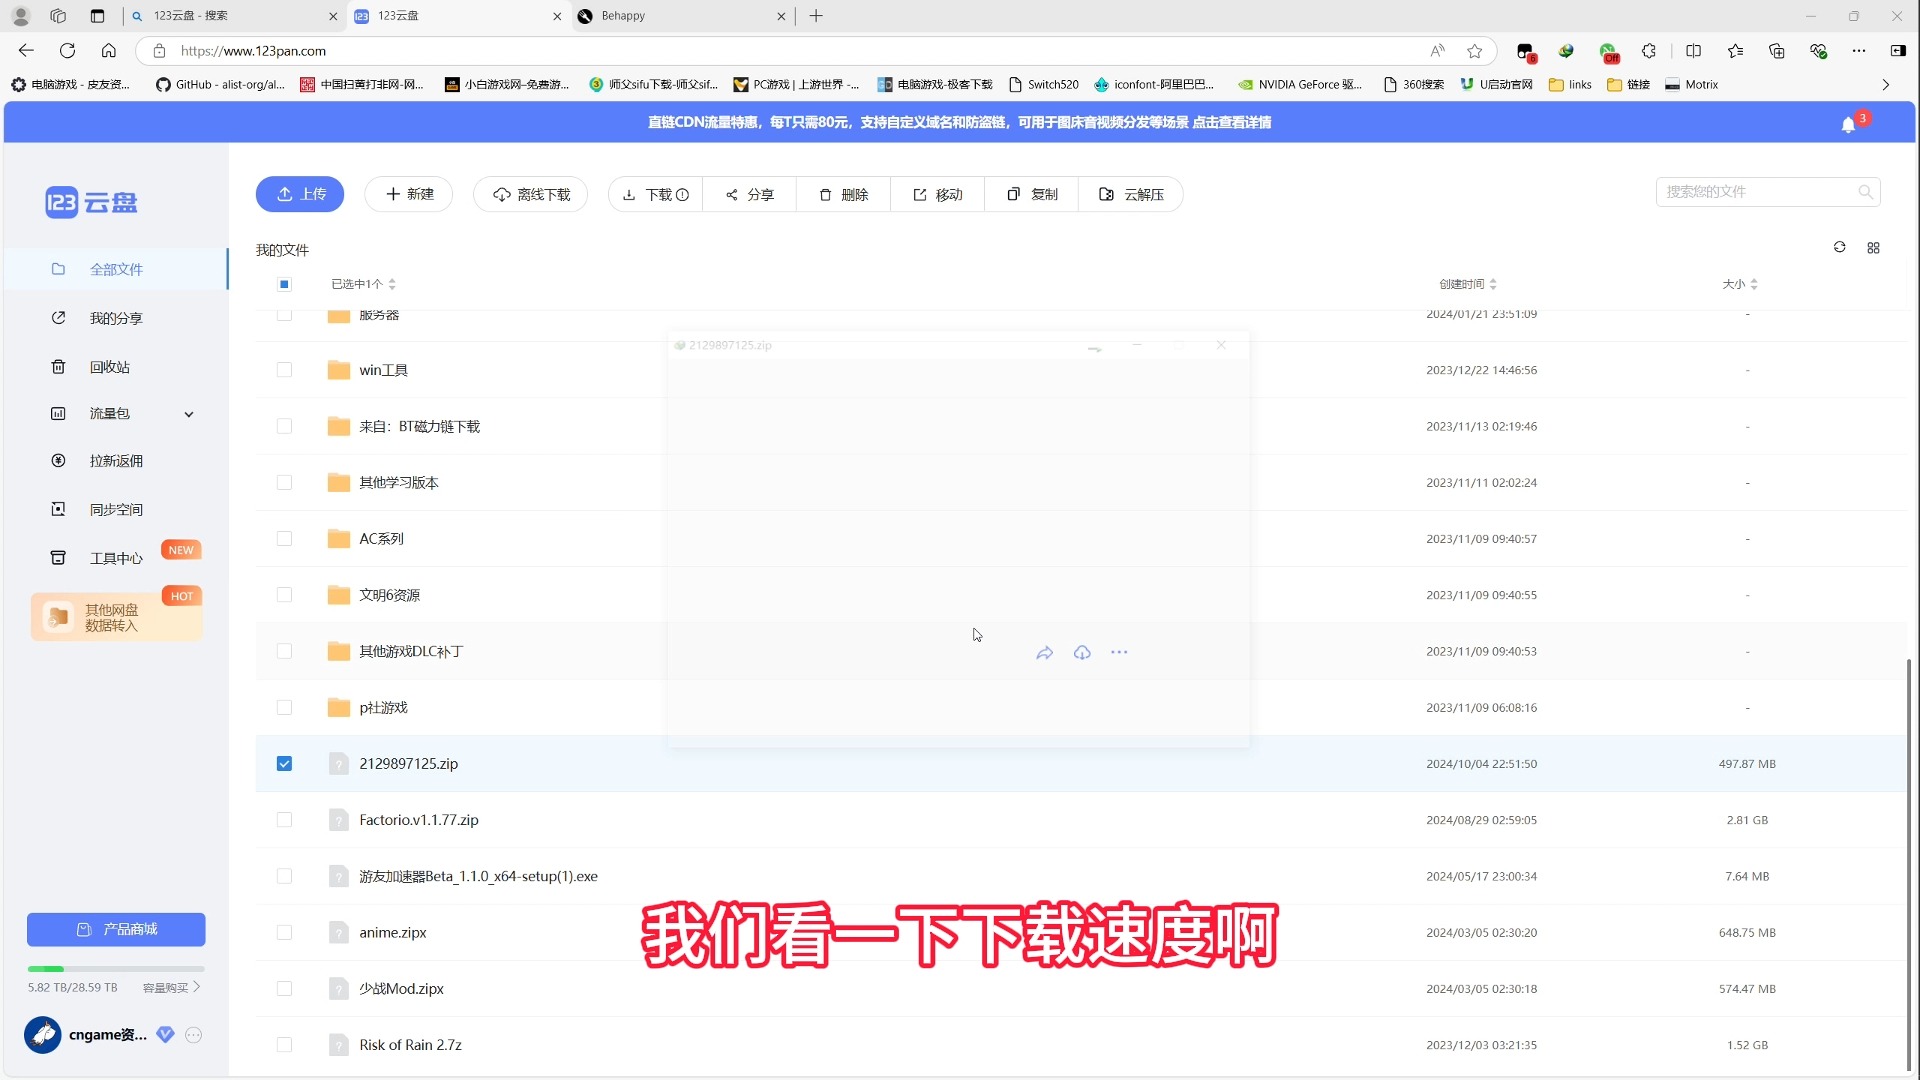Open 同步空间 in sidebar
The height and width of the screenshot is (1080, 1920).
coord(116,510)
